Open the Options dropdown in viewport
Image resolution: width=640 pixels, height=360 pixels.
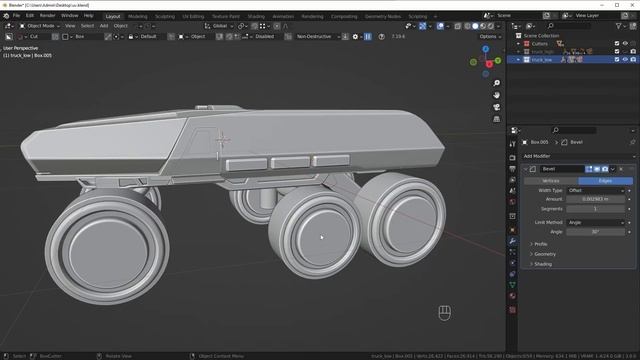pyautogui.click(x=490, y=37)
